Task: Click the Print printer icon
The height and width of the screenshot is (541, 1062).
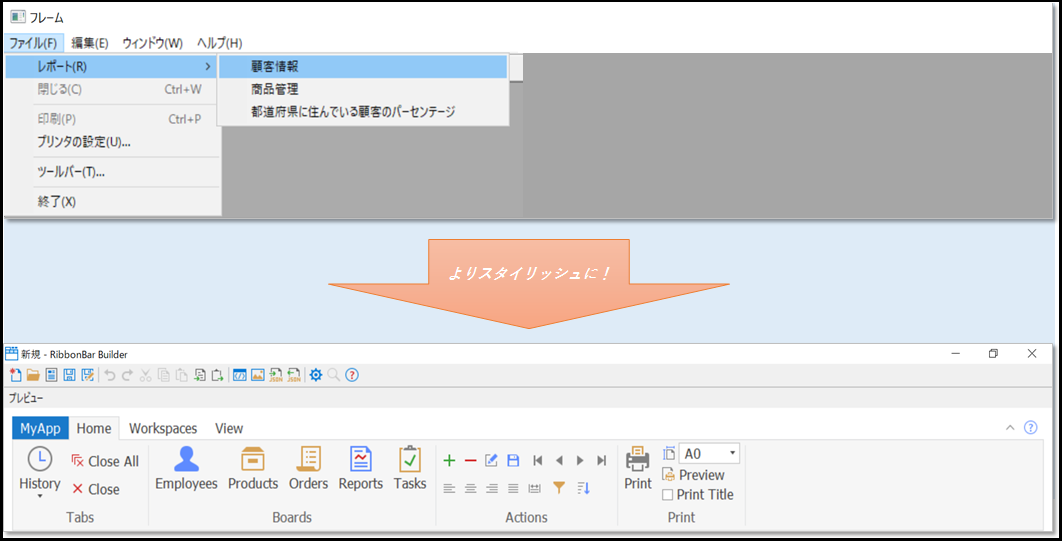Action: (638, 460)
